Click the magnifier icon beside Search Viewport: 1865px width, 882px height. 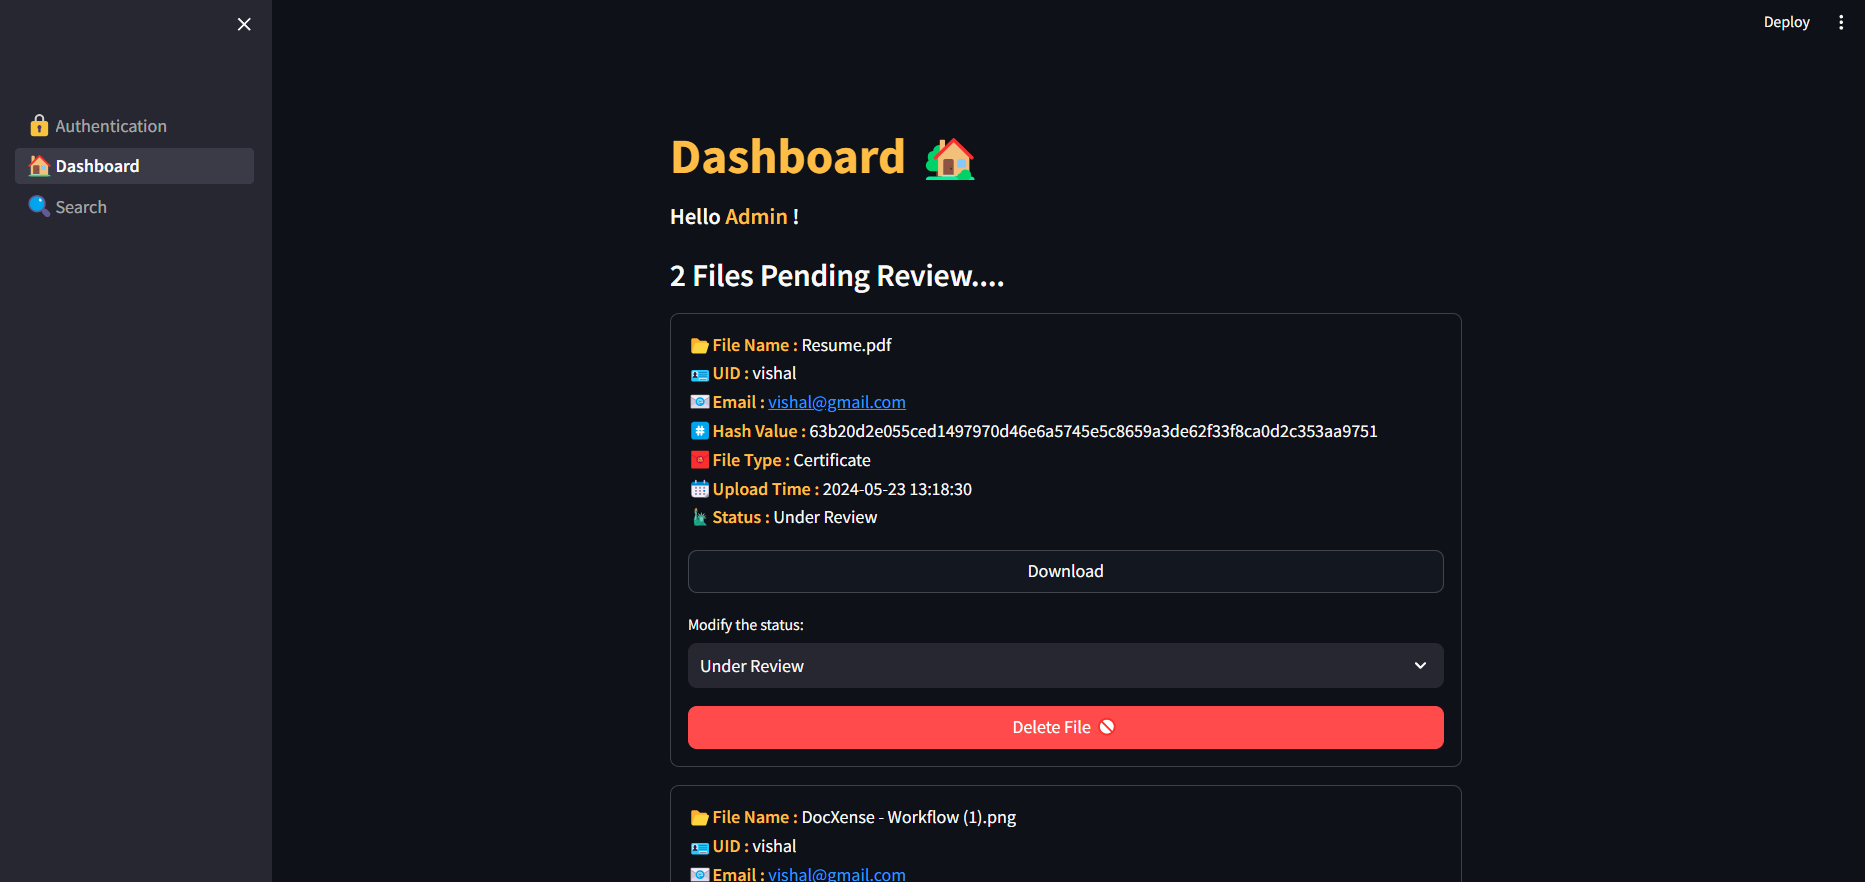[x=39, y=206]
